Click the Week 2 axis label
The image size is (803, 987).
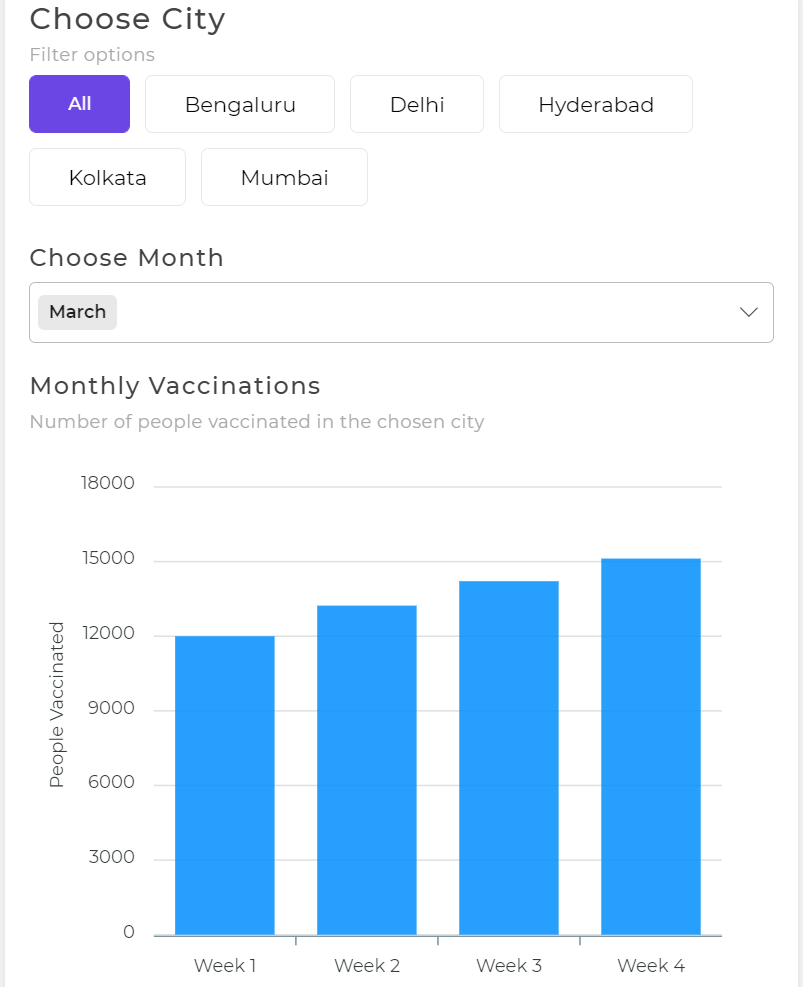(x=367, y=966)
